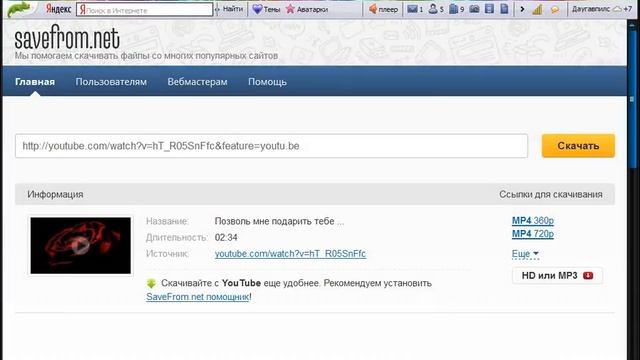Click the document page icon in toolbar
Viewport: 640px width, 360px height.
point(504,9)
